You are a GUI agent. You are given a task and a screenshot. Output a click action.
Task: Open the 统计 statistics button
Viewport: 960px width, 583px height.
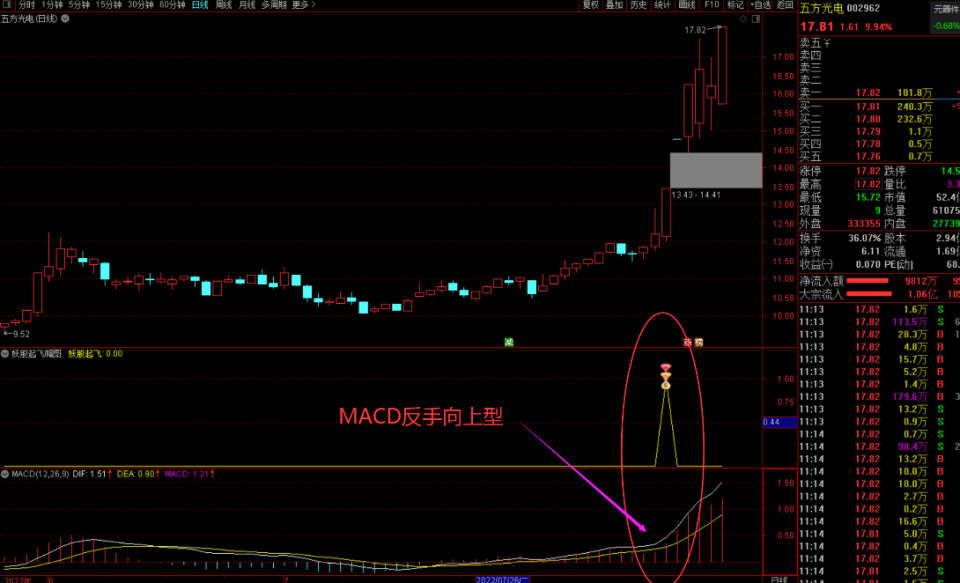click(x=662, y=5)
